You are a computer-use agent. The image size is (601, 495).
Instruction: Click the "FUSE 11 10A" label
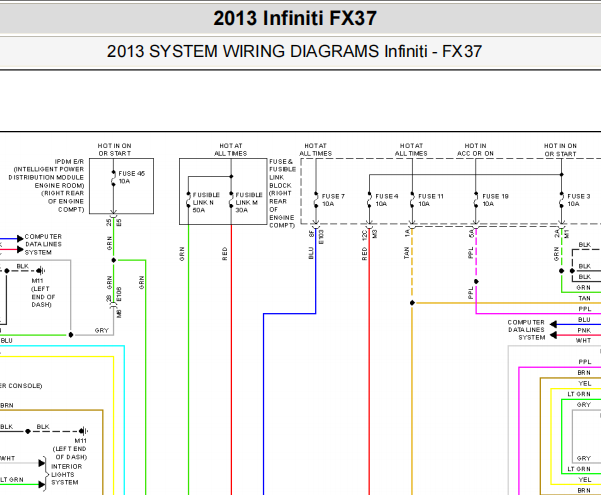click(431, 200)
